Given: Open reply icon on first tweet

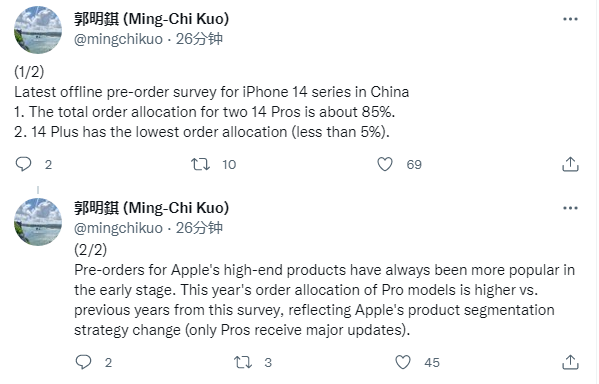Looking at the screenshot, I should point(23,164).
